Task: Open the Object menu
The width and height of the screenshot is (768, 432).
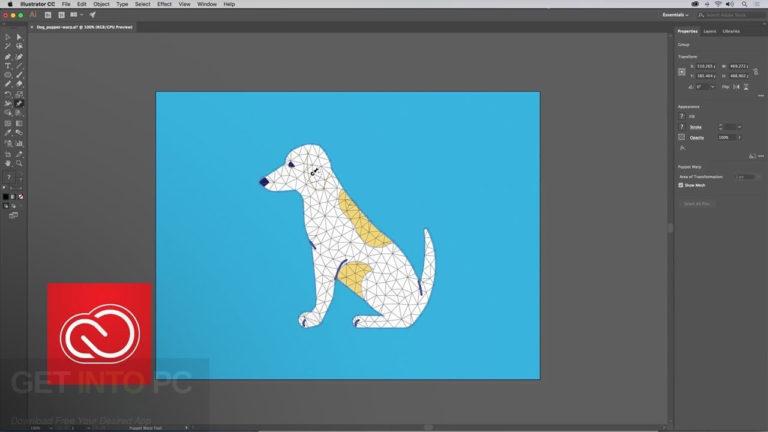Action: point(101,4)
